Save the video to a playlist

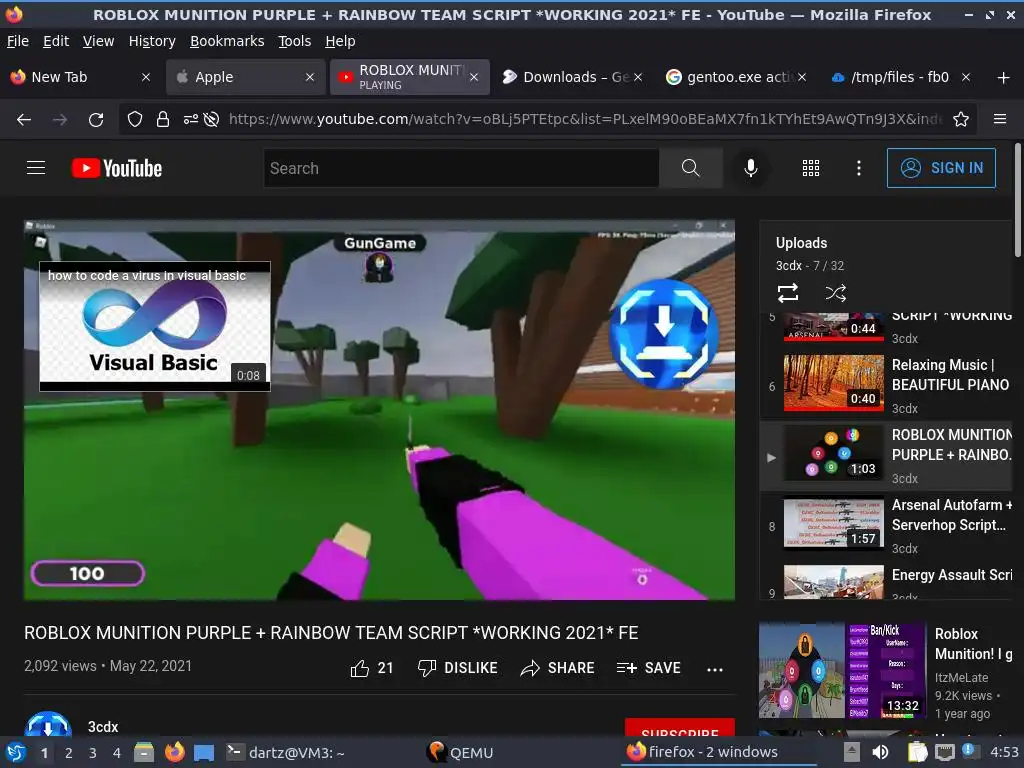pyautogui.click(x=648, y=668)
